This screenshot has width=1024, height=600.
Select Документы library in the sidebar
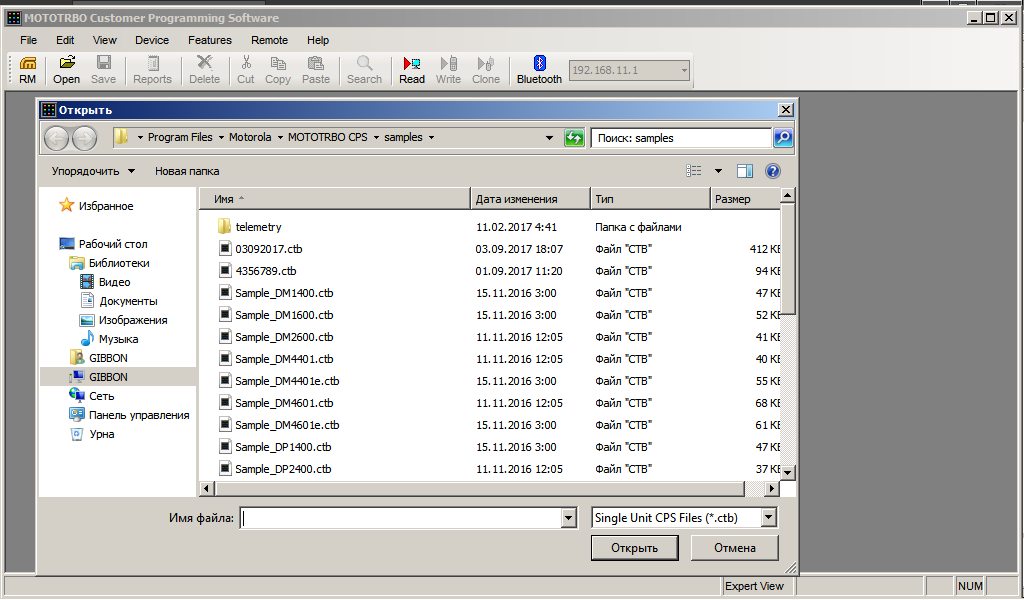pos(118,301)
